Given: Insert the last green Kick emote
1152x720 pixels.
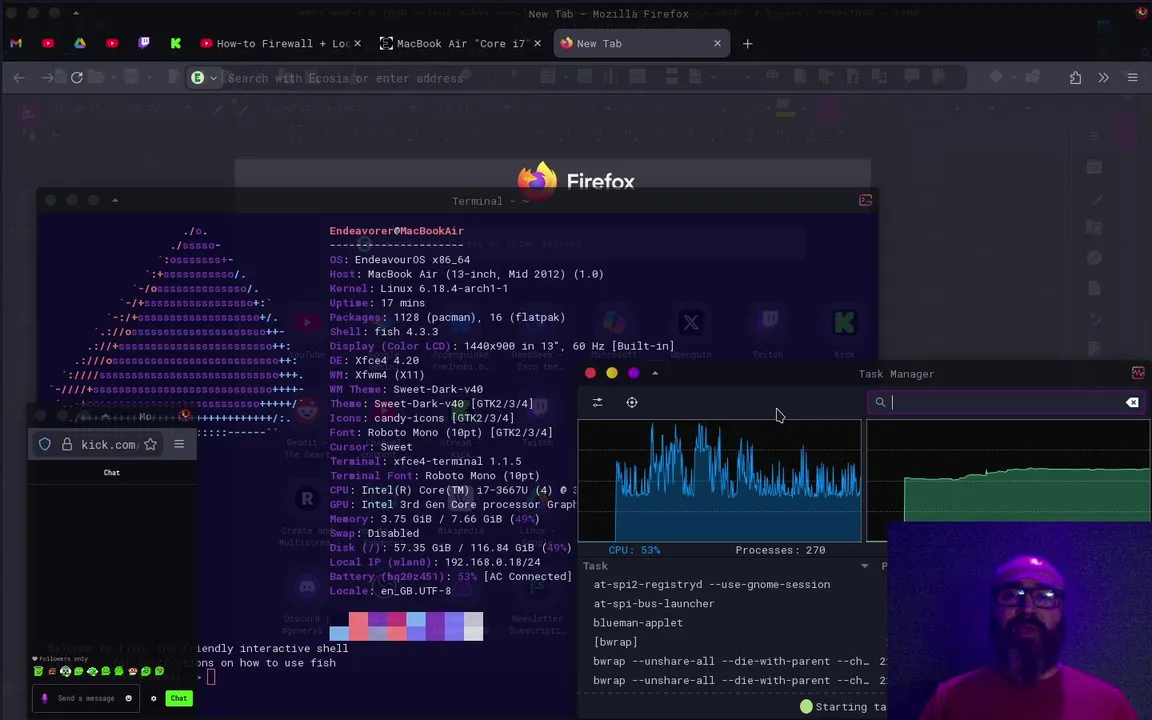Looking at the screenshot, I should coord(159,671).
